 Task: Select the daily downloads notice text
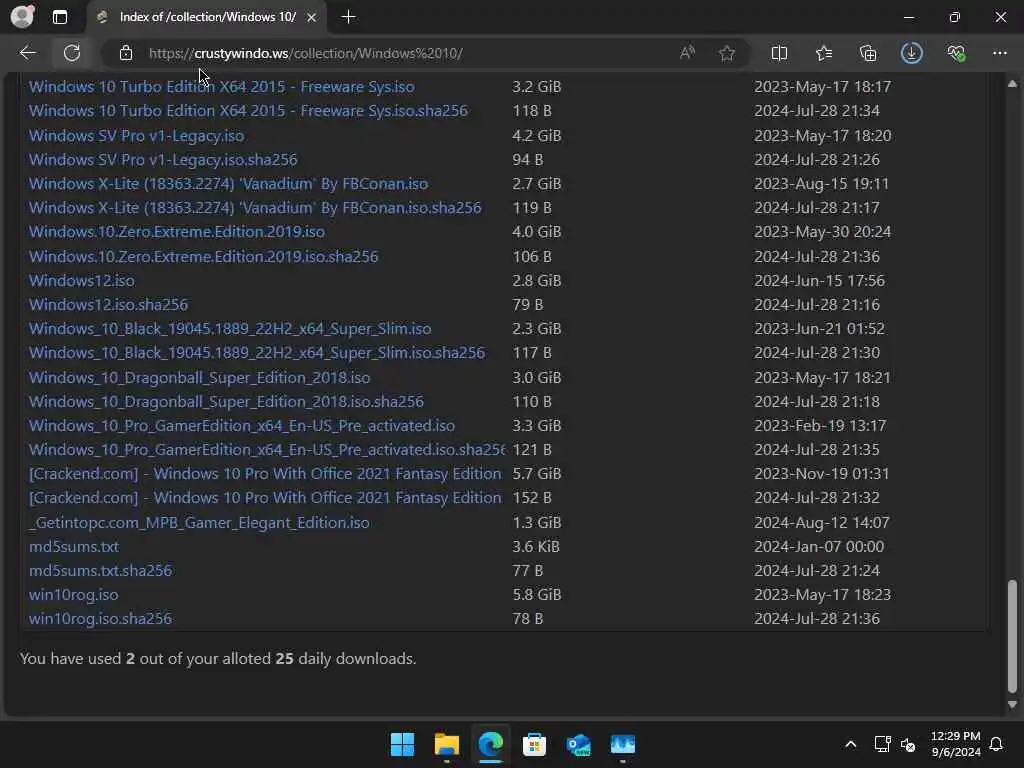pyautogui.click(x=218, y=658)
